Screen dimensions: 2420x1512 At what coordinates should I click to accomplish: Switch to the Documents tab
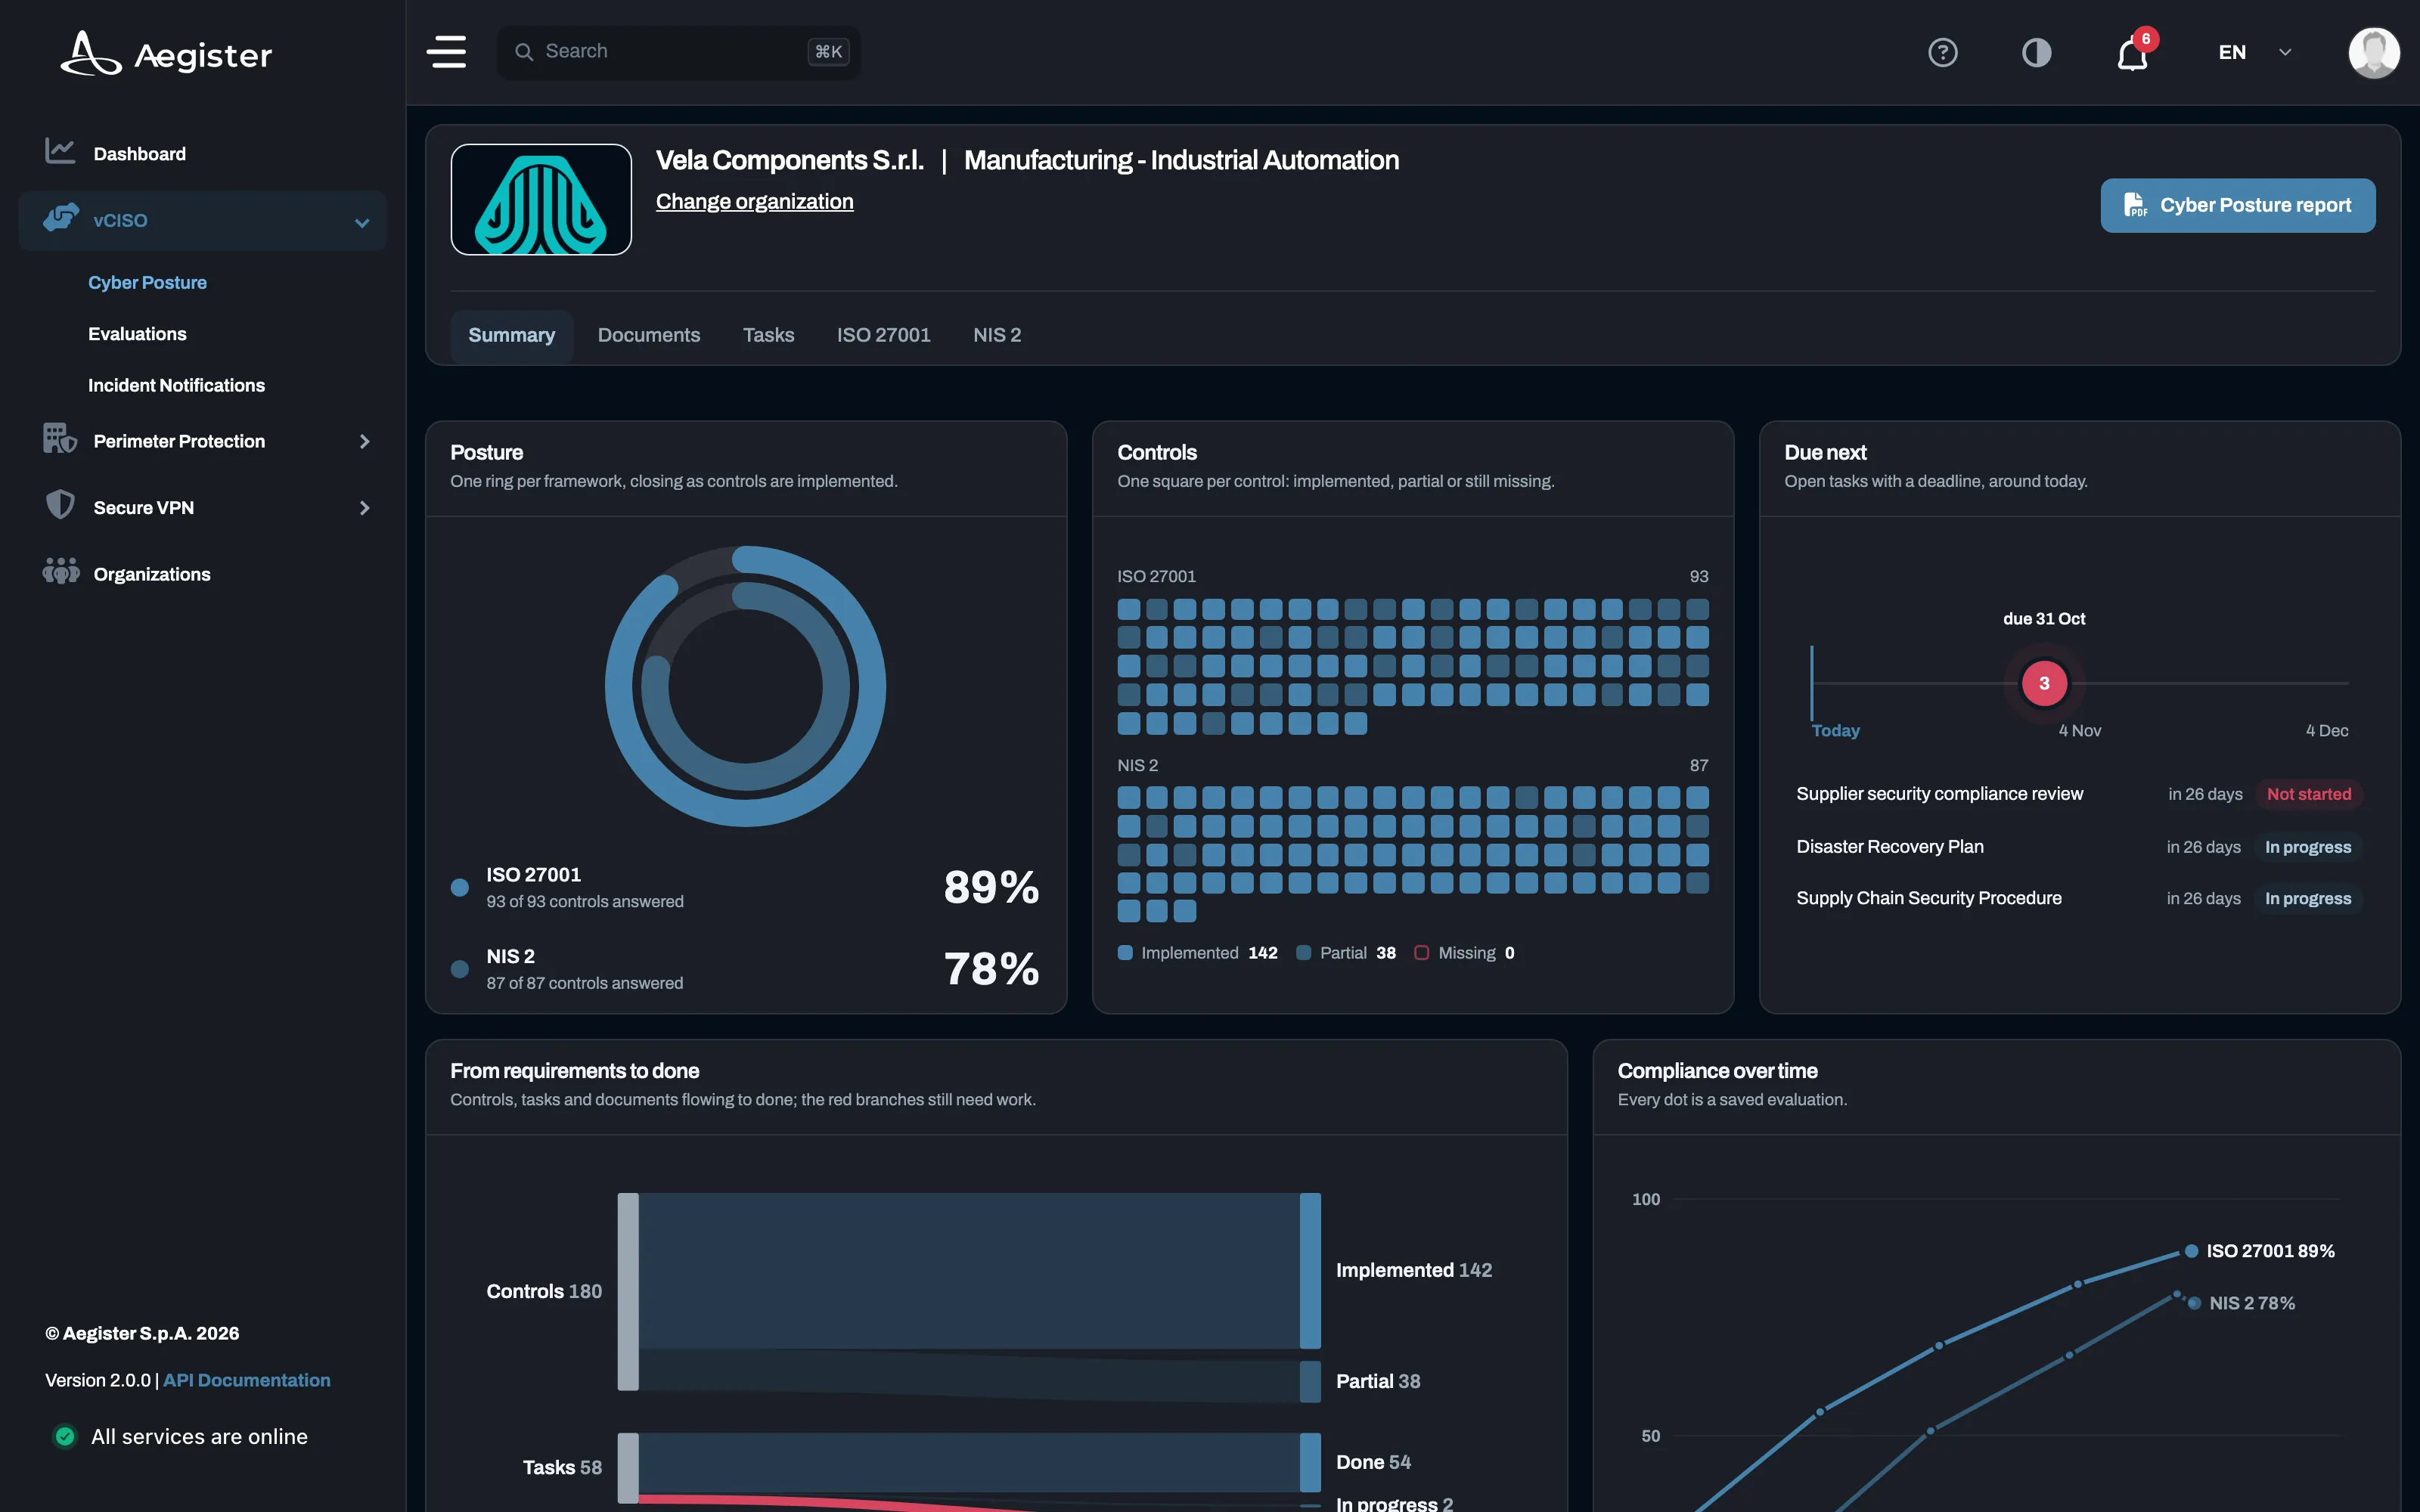coord(648,335)
